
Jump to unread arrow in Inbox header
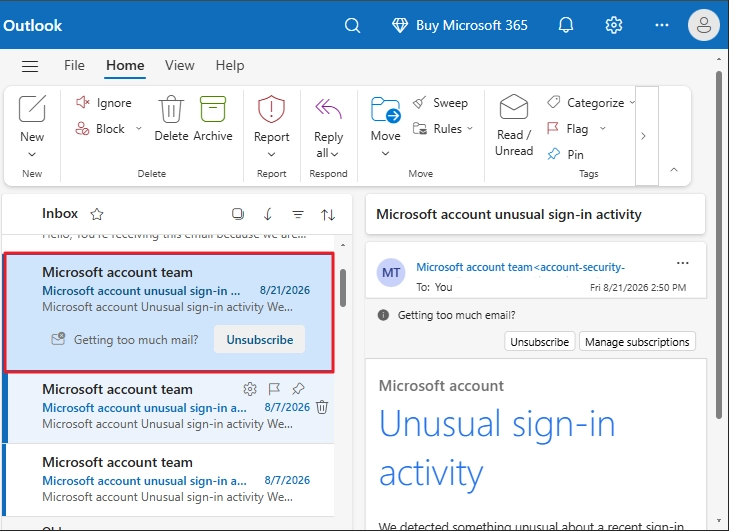click(x=268, y=214)
